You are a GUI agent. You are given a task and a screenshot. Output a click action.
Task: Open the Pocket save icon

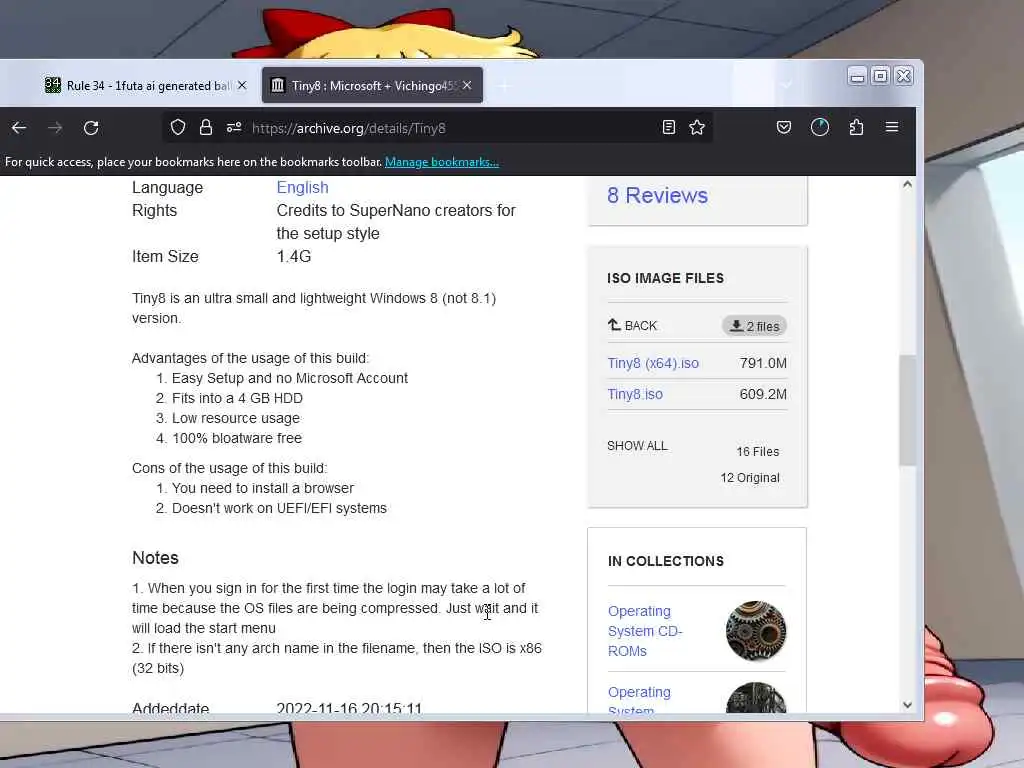[784, 127]
